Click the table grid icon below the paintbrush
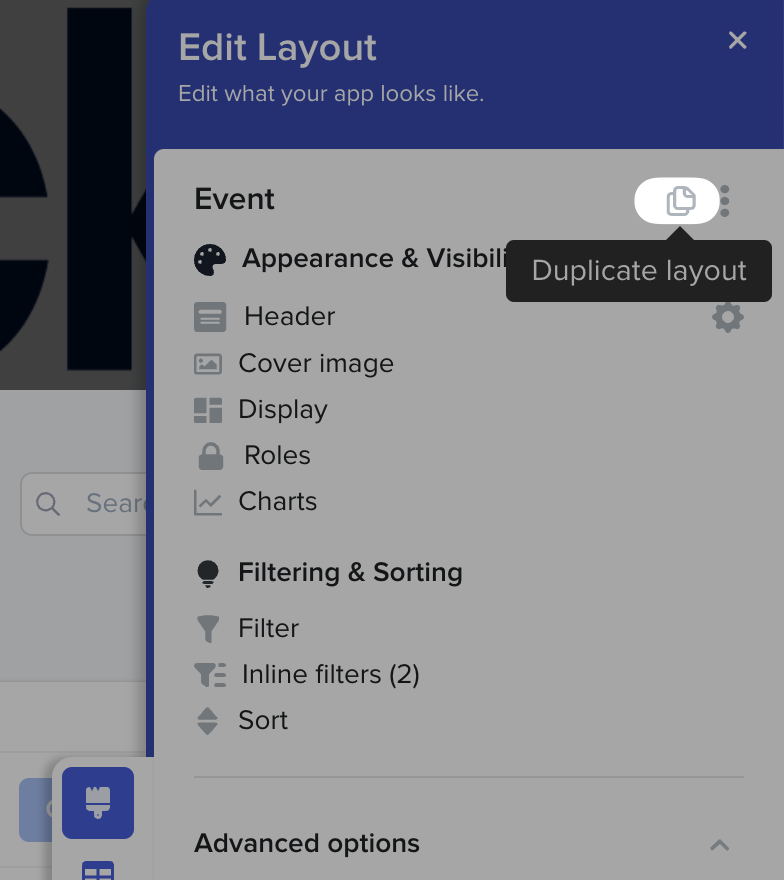784x880 pixels. coord(98,870)
